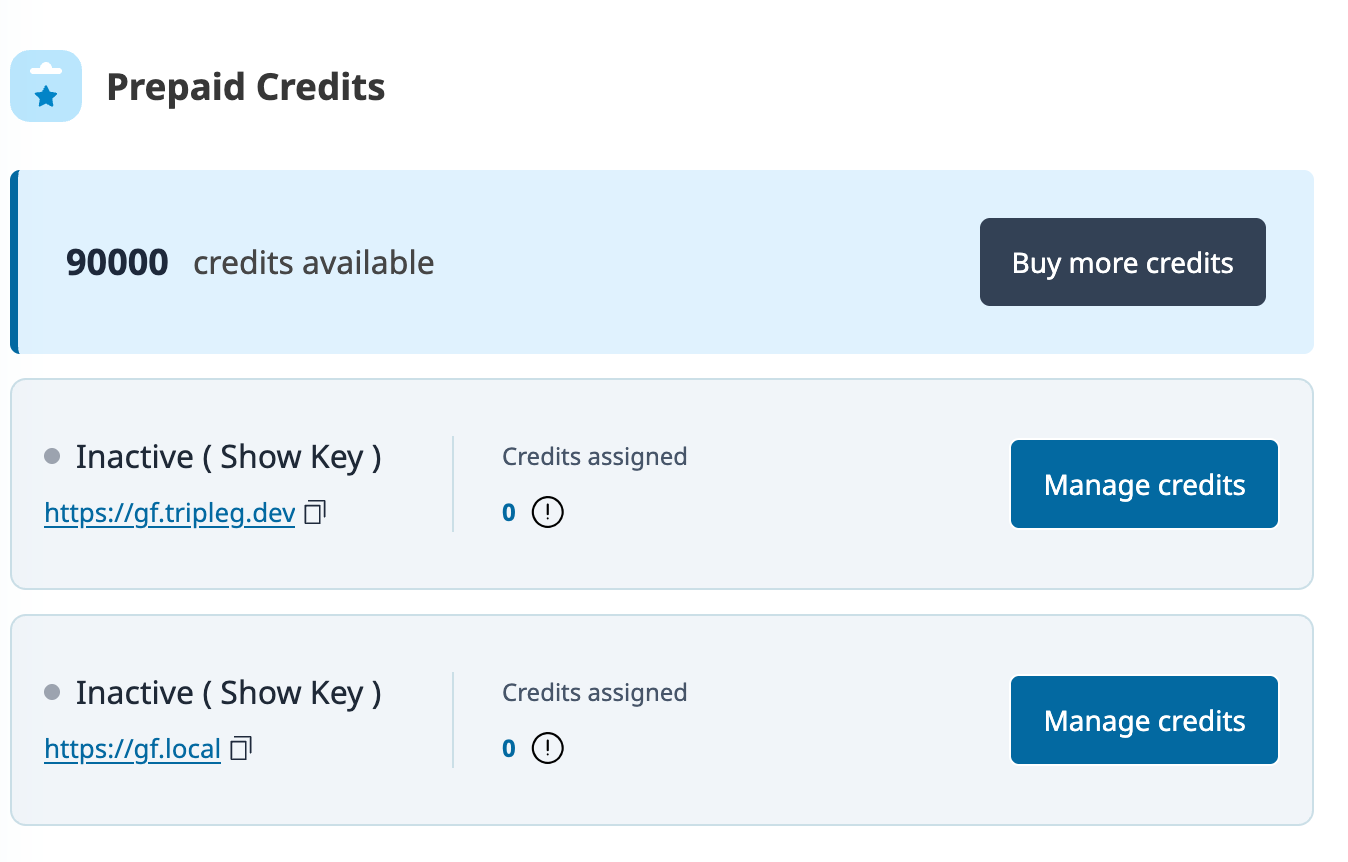Click the assigned credits value for gf.tripleg.dev

tap(509, 513)
